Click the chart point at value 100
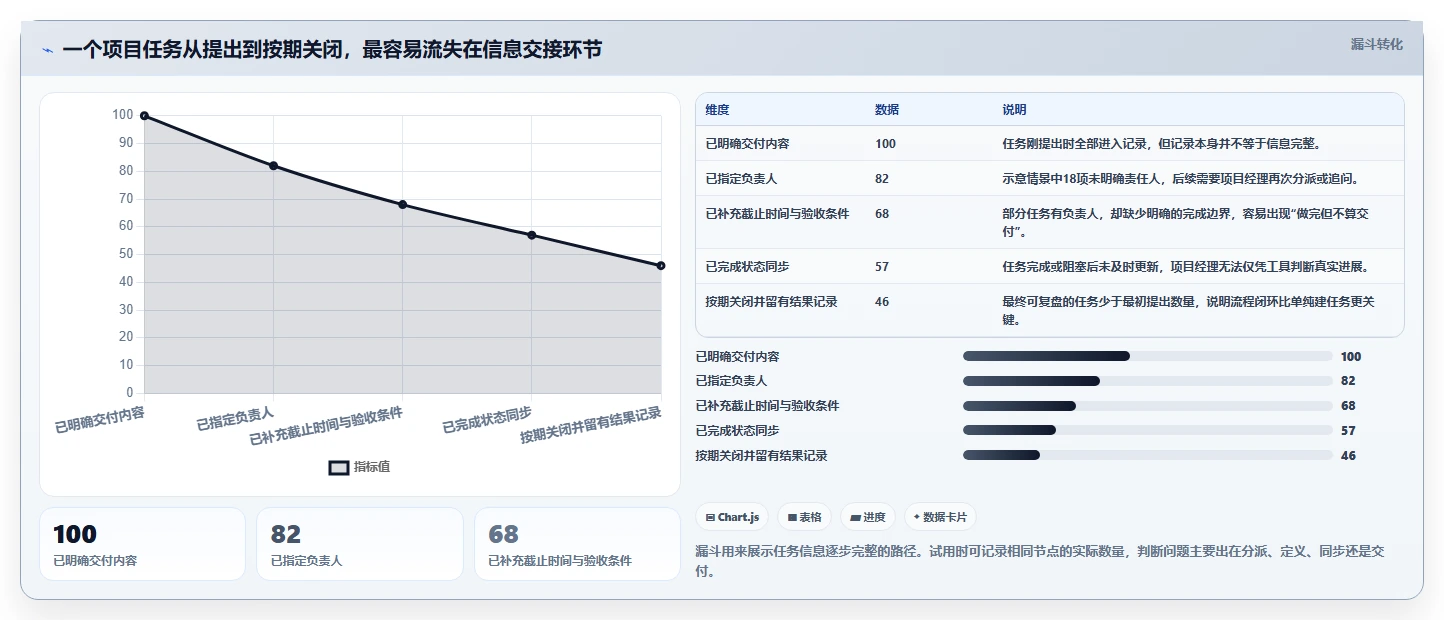The height and width of the screenshot is (620, 1444). click(144, 116)
